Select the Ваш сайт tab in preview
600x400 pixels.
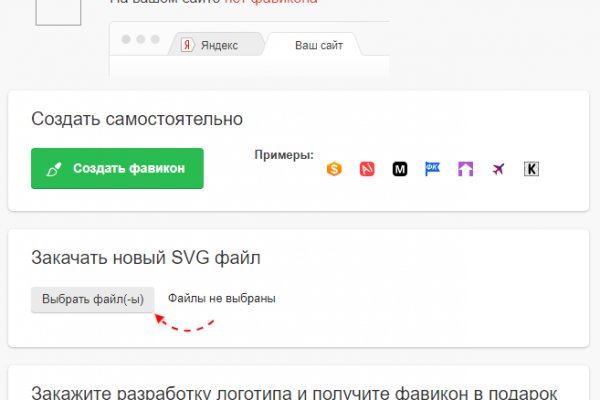(318, 46)
